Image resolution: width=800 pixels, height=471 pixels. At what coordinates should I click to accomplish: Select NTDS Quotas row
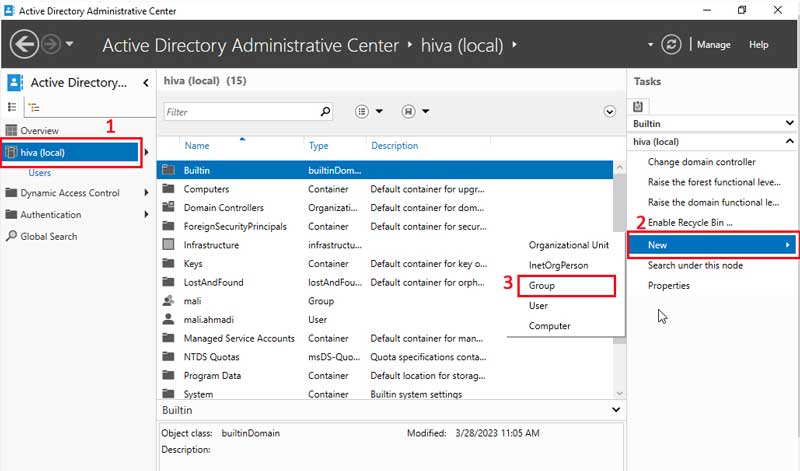[x=385, y=357]
